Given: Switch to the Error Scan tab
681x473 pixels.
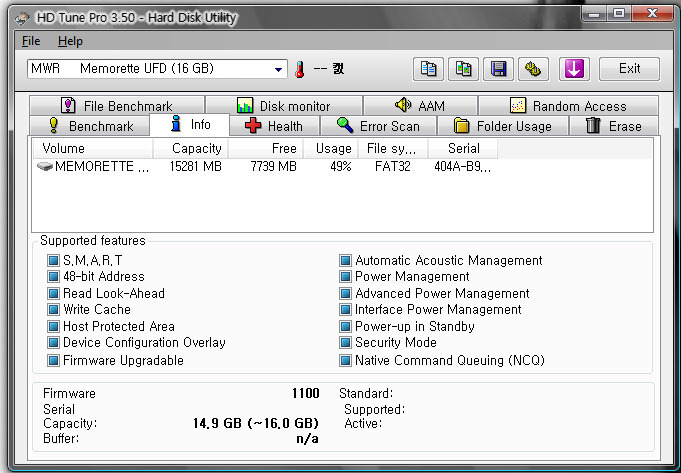Looking at the screenshot, I should [378, 126].
